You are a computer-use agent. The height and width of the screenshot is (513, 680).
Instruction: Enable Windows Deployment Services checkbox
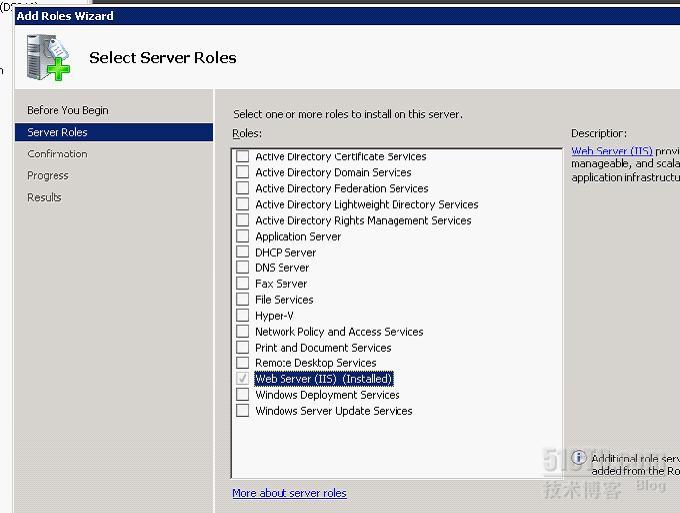(242, 395)
